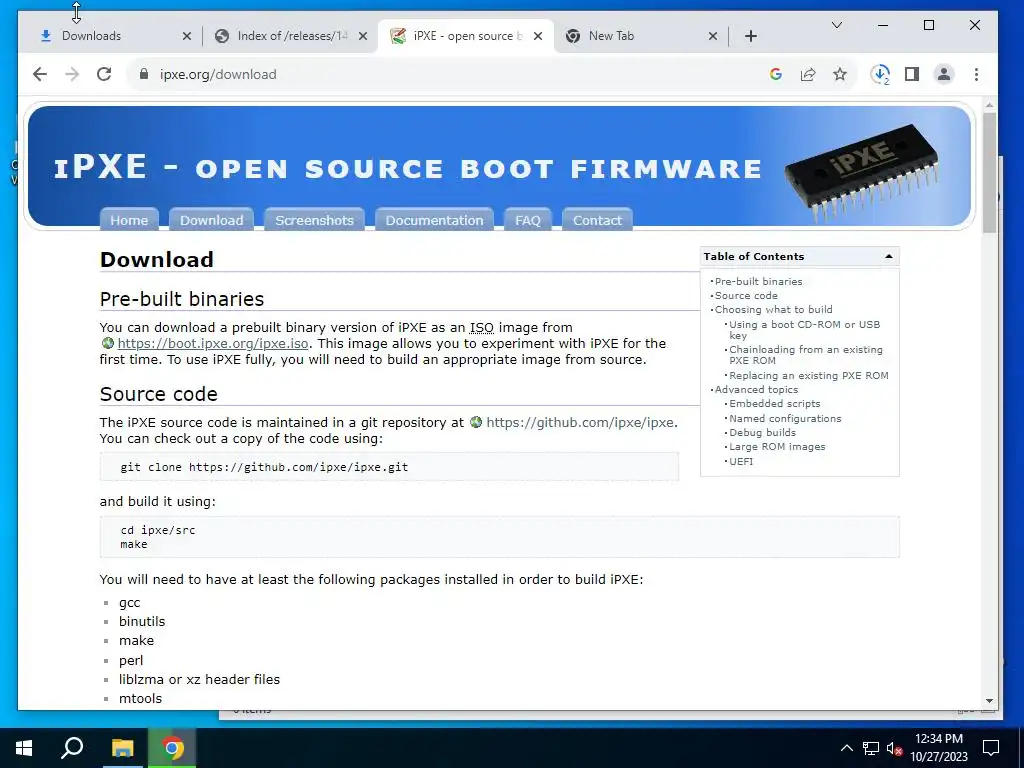Reload the ipxe.org page
The width and height of the screenshot is (1024, 768).
point(104,74)
